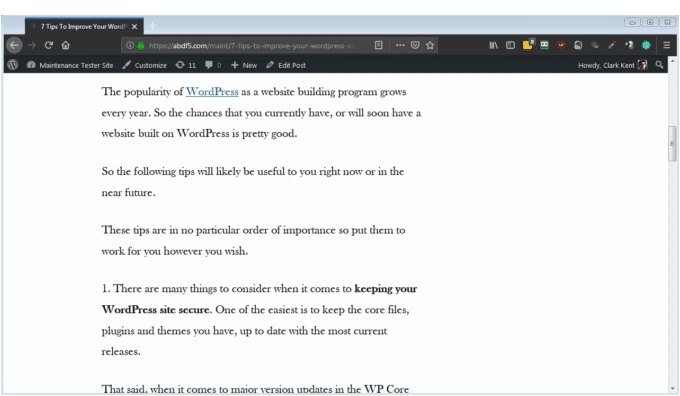The width and height of the screenshot is (680, 396).
Task: Open the Maintenance Tester Site menu
Action: (70, 65)
